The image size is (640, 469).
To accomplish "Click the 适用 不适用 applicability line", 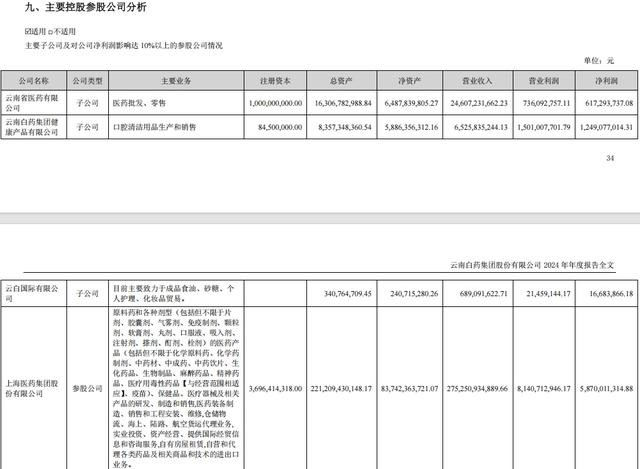I will point(50,31).
